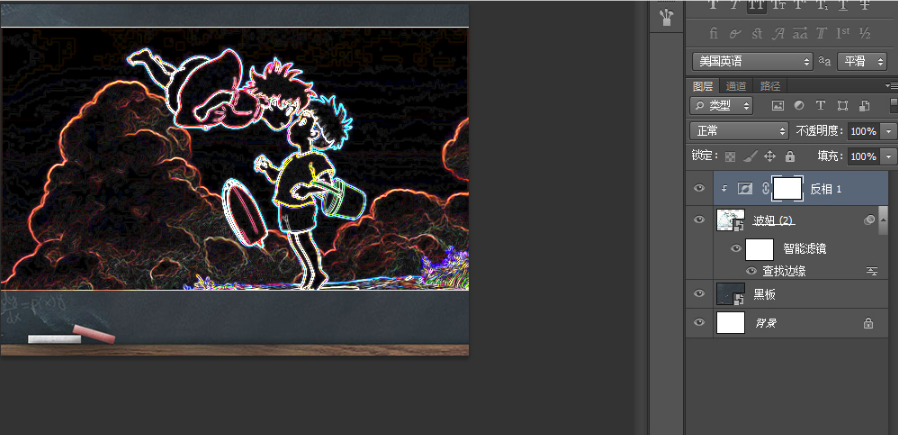Hide the 黑板 layer

[699, 294]
